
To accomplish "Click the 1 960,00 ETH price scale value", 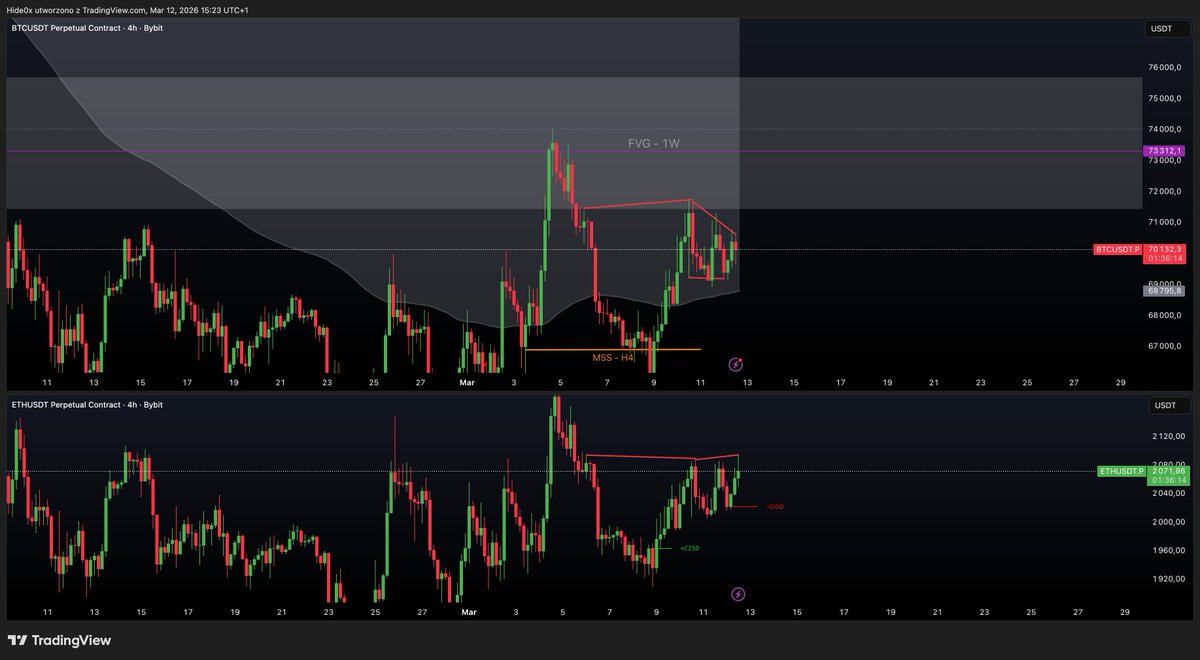I will tap(1168, 551).
